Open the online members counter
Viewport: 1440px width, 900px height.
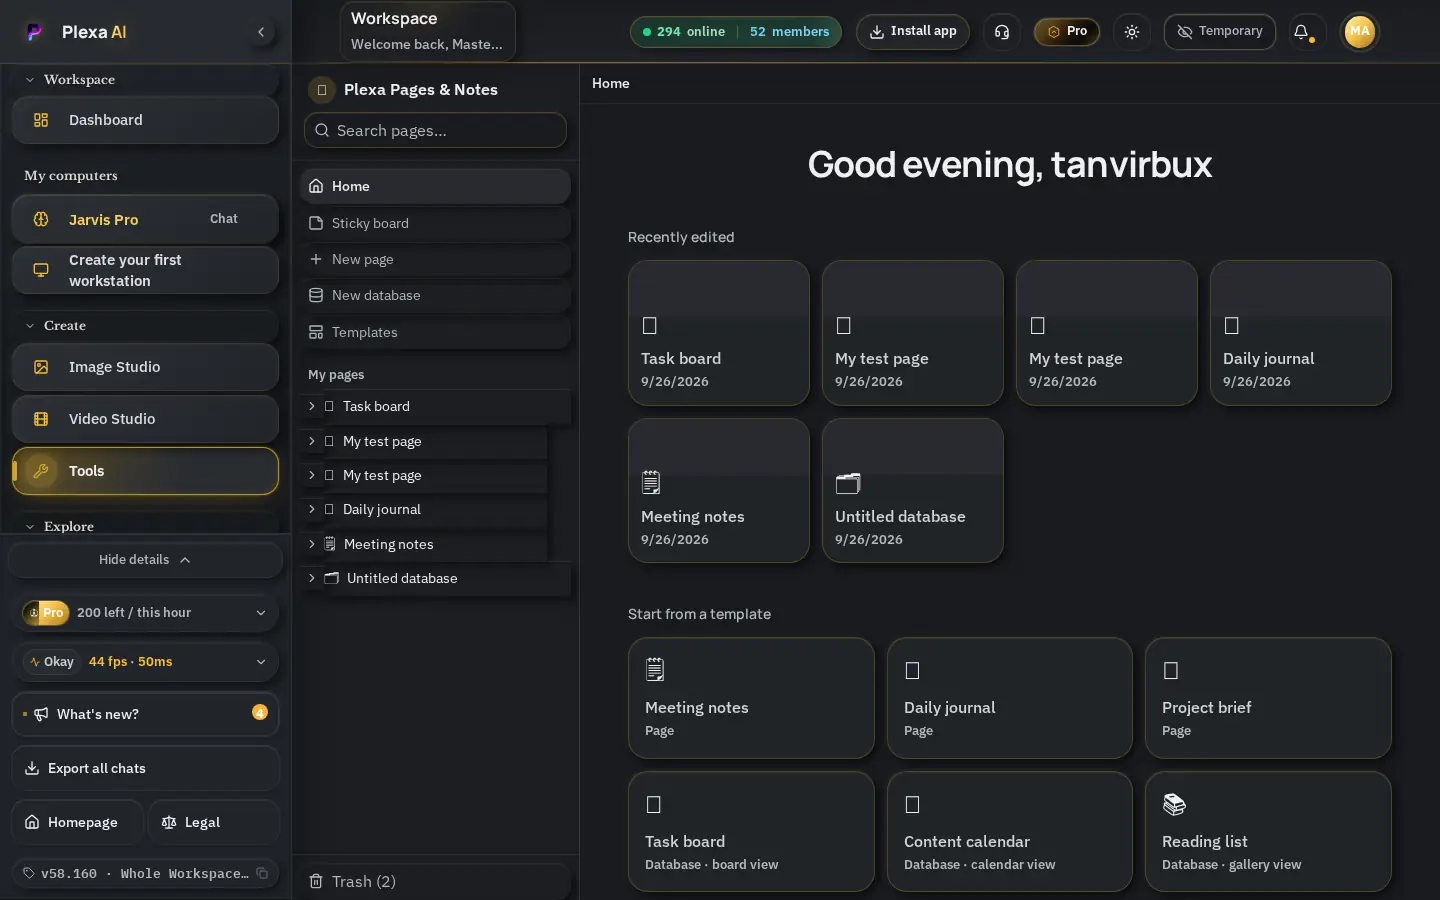[x=735, y=32]
